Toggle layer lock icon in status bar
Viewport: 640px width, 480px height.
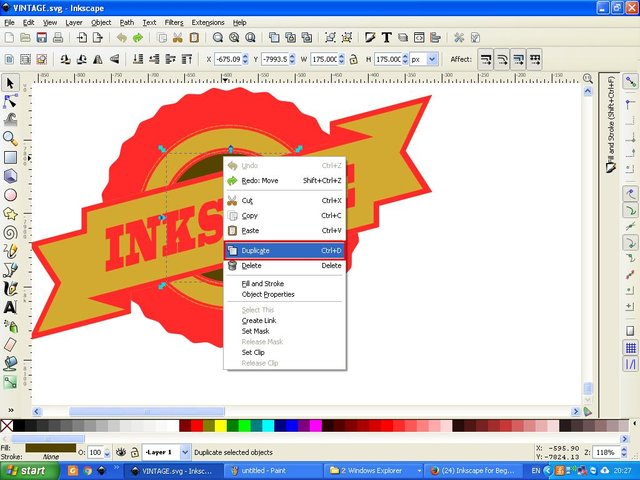134,452
